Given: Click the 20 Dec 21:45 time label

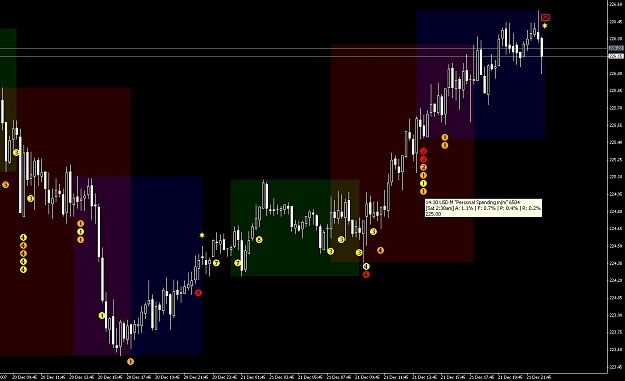Looking at the screenshot, I should point(197,377).
